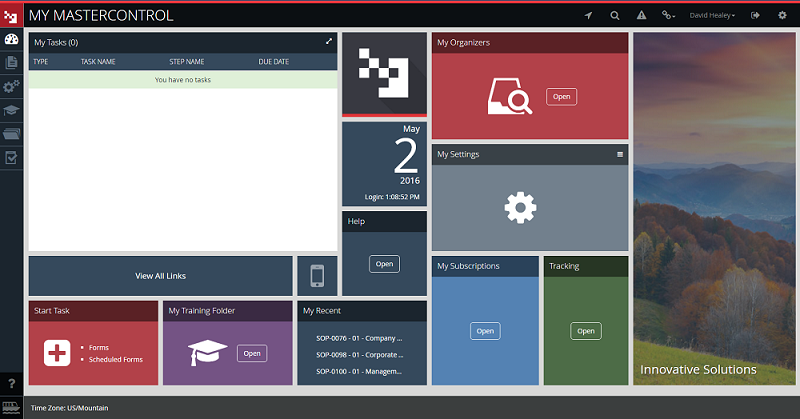The width and height of the screenshot is (800, 419).
Task: Click the May 2 2016 date tile
Action: click(x=384, y=164)
